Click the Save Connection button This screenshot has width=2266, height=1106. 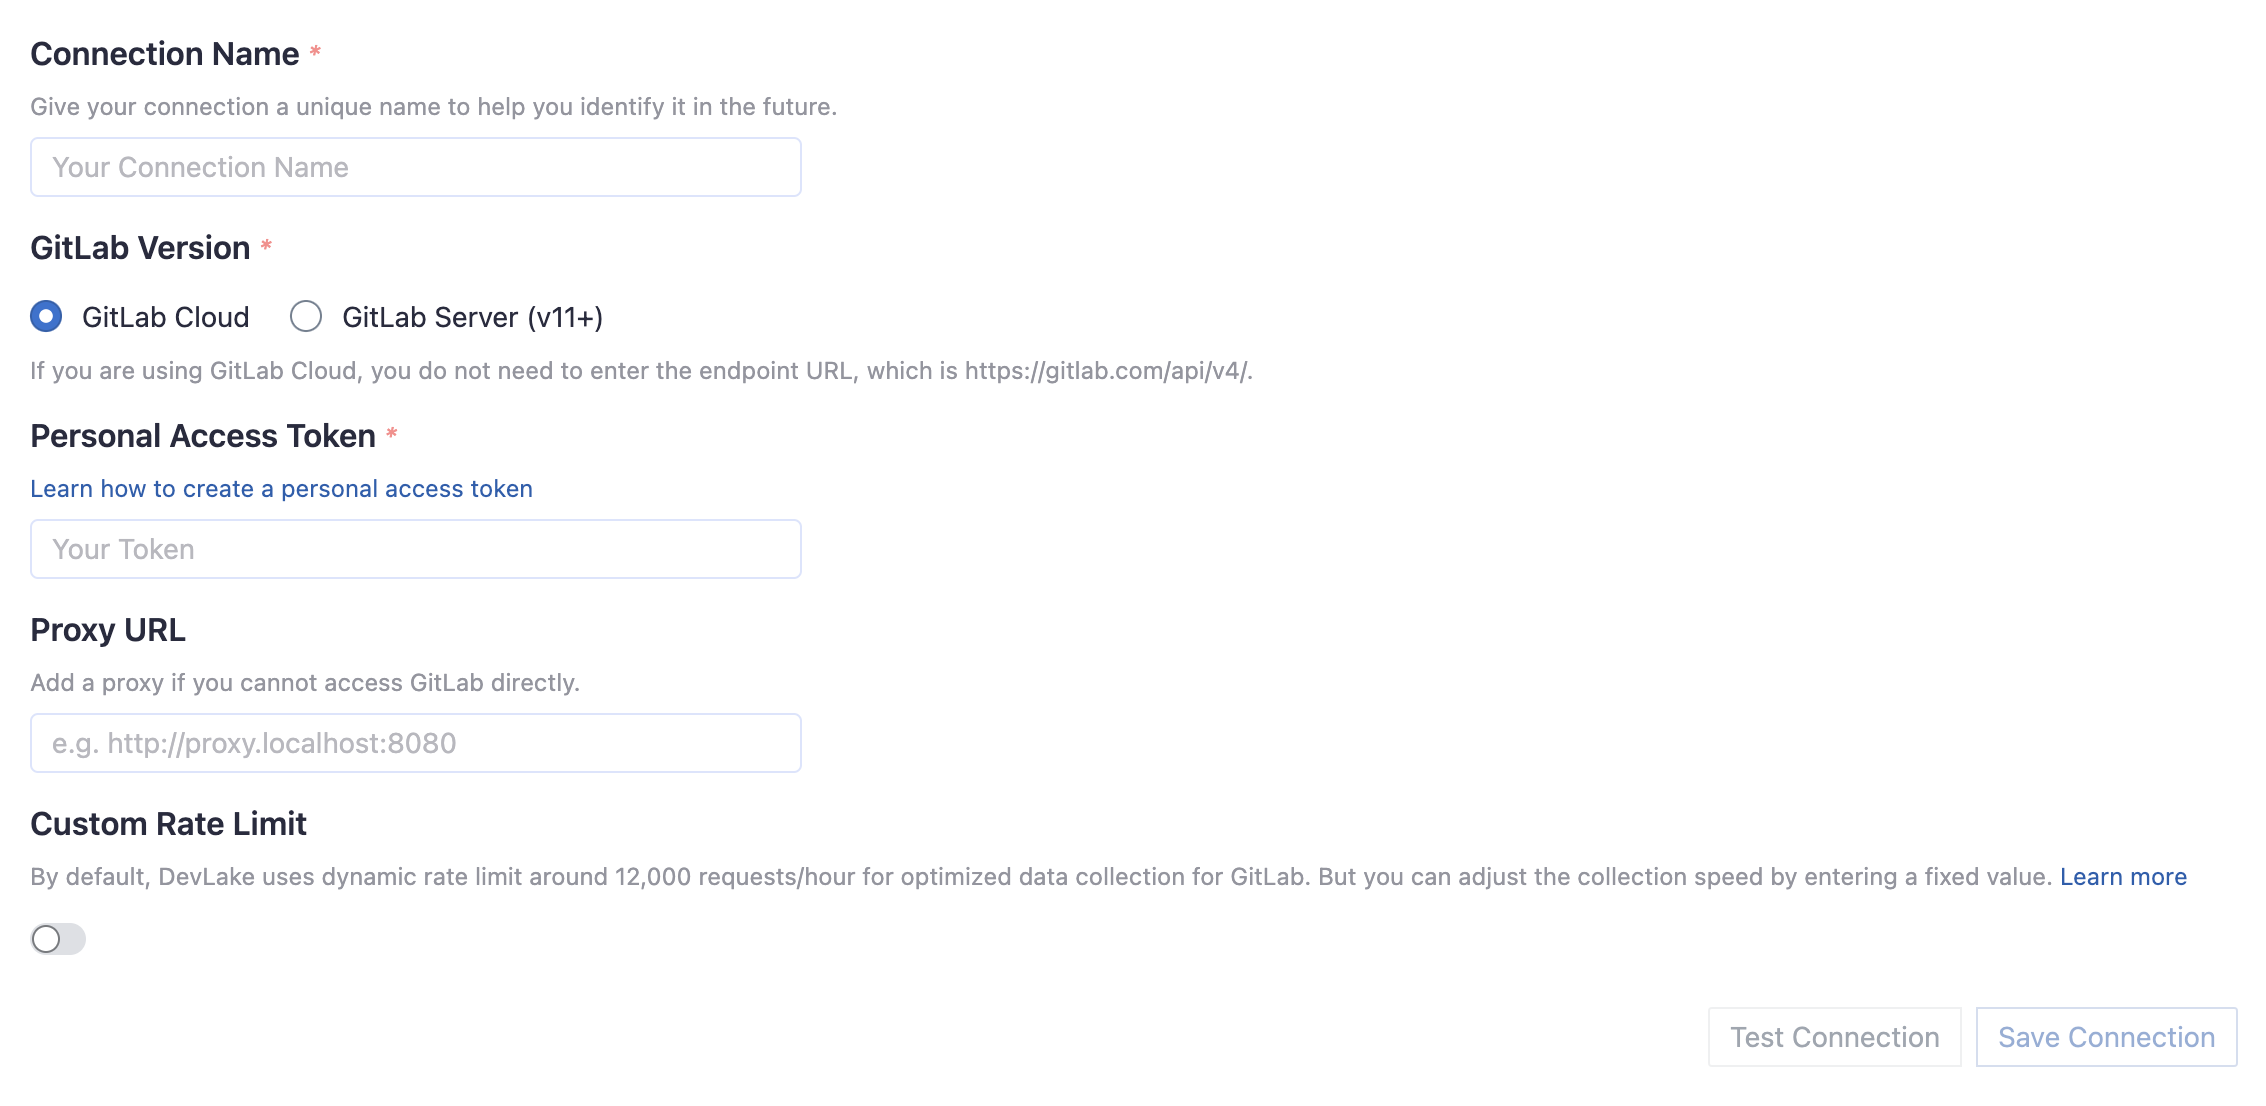(2106, 1037)
